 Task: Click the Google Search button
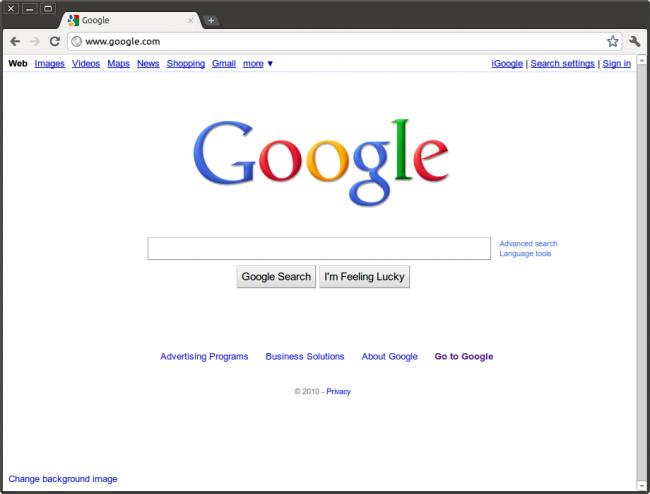(276, 276)
